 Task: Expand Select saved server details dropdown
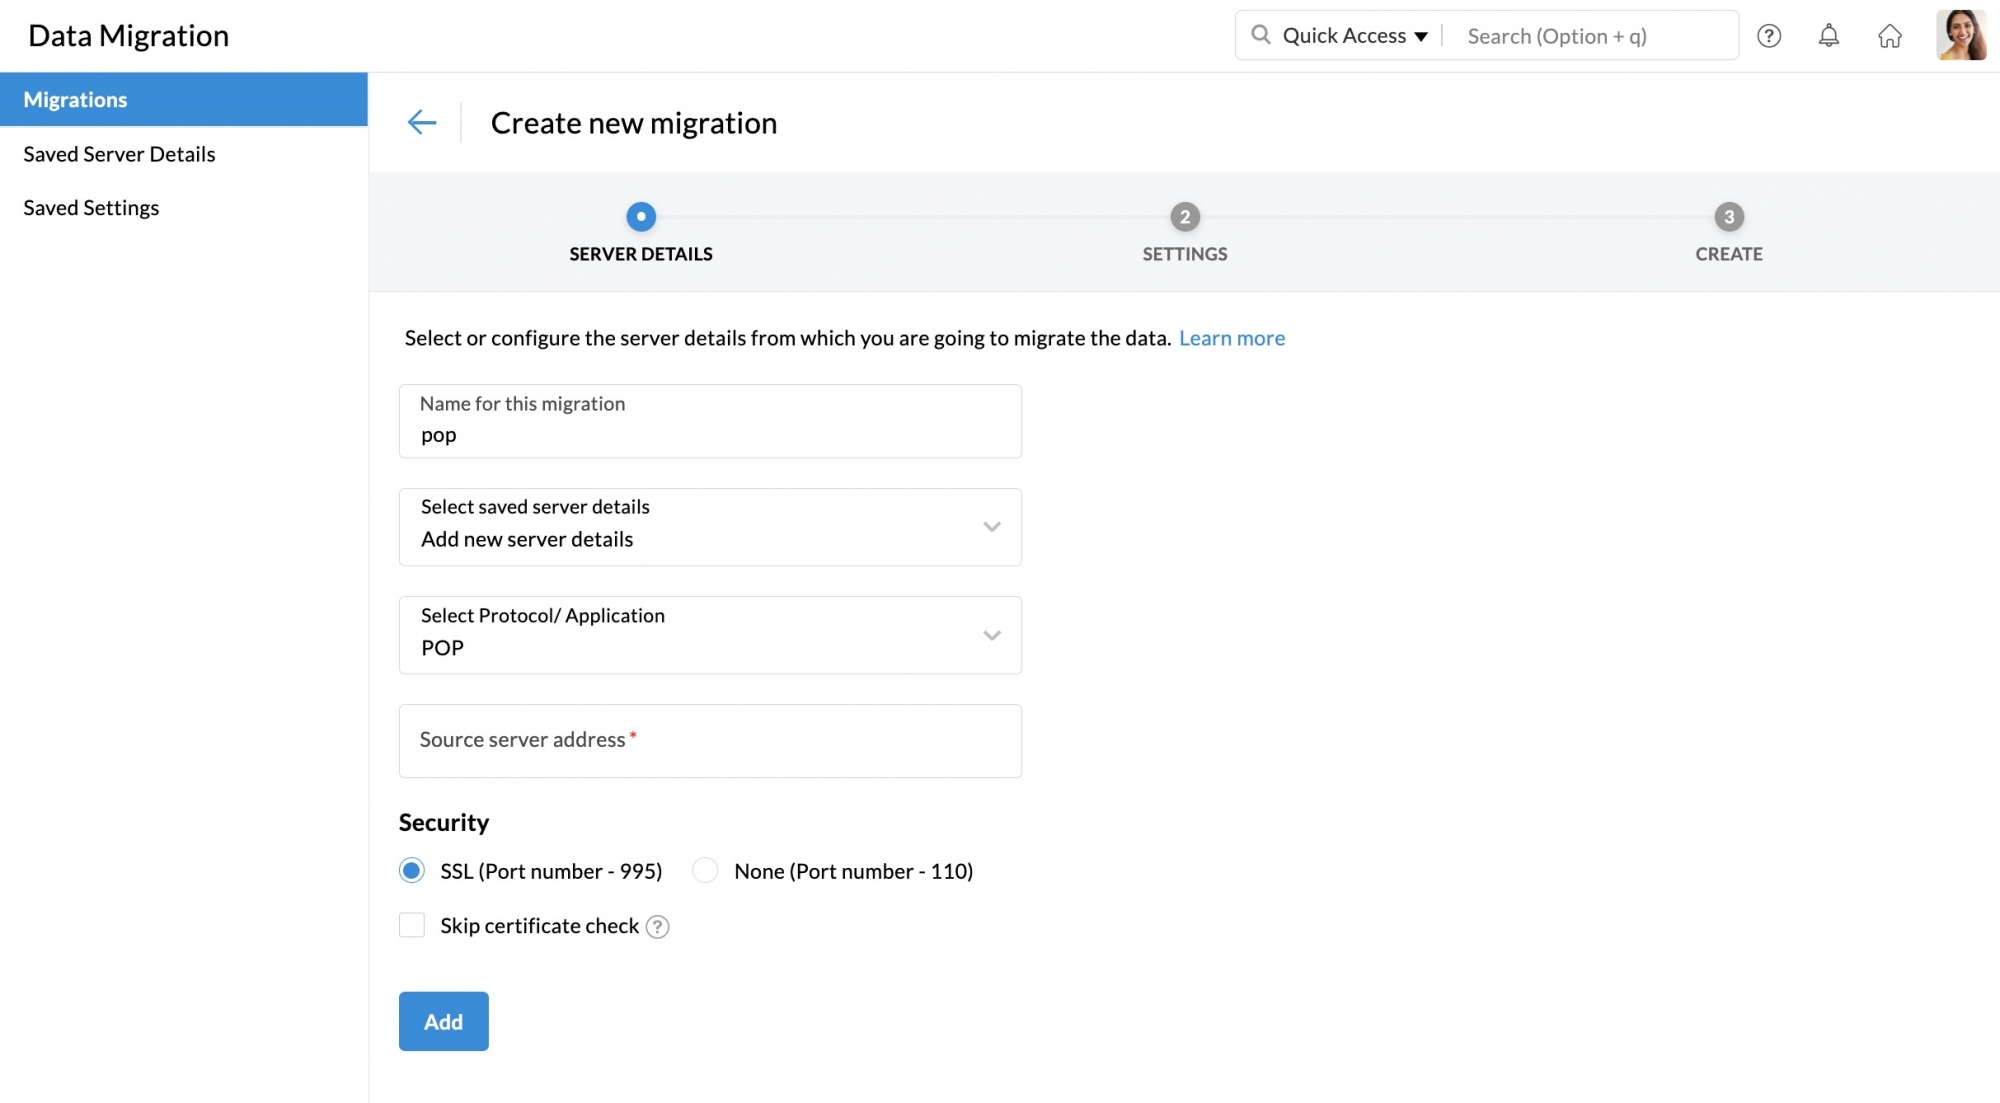[710, 527]
